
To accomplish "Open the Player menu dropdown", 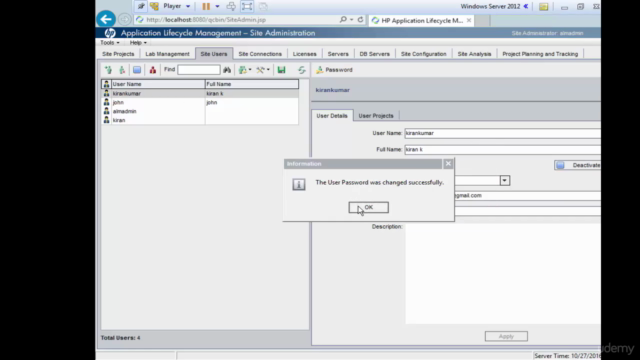I will coord(176,6).
